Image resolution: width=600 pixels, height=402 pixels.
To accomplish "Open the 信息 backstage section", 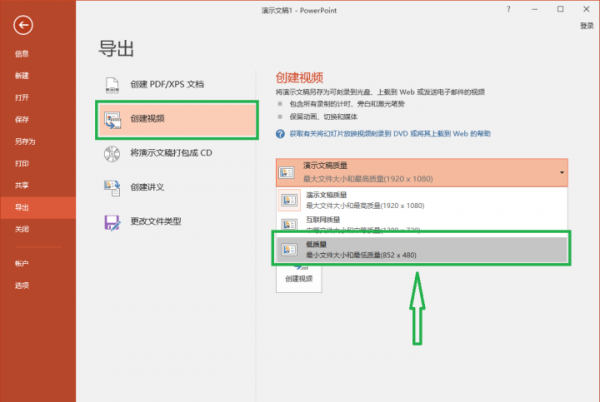I will click(x=22, y=54).
